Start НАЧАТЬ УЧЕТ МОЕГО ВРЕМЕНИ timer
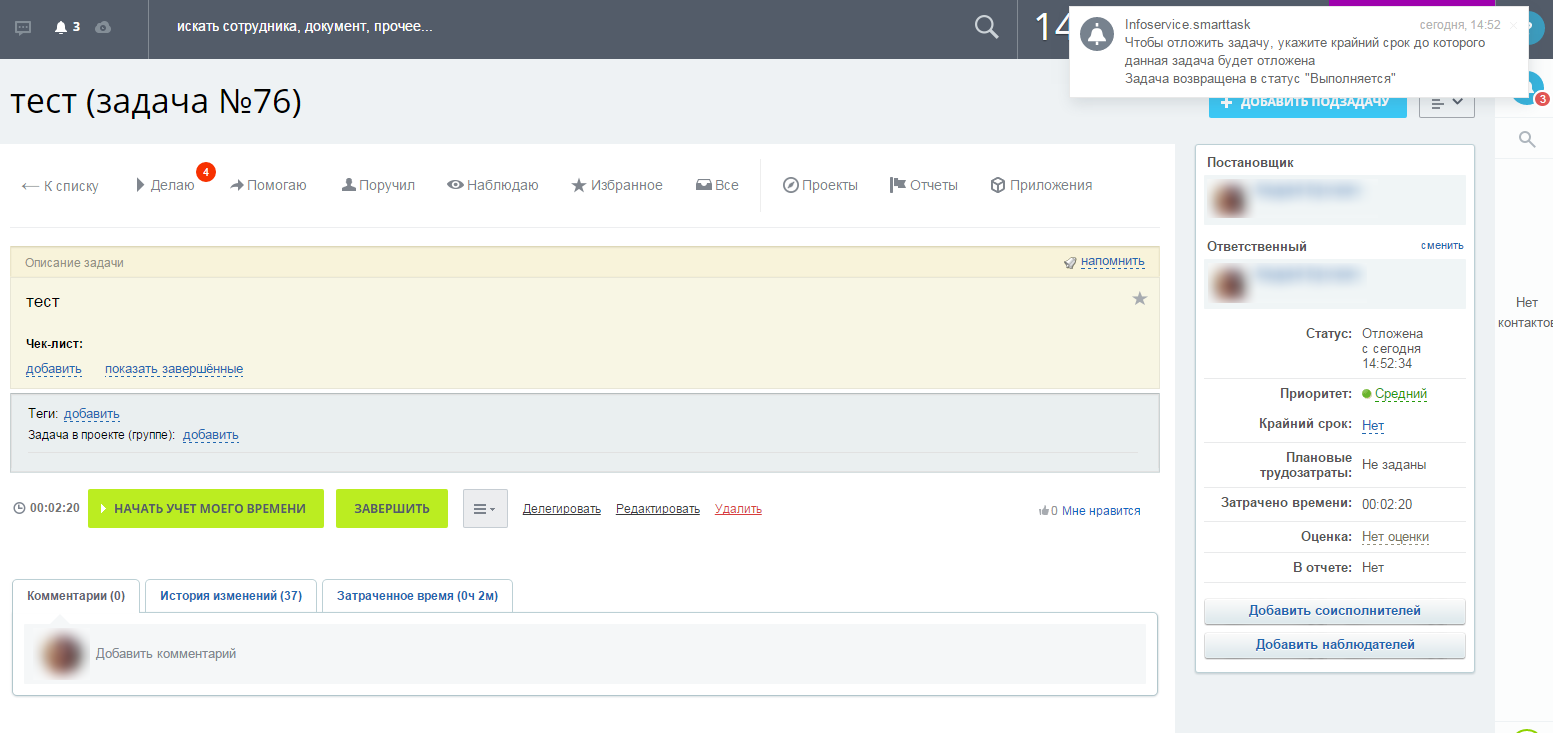 point(206,508)
